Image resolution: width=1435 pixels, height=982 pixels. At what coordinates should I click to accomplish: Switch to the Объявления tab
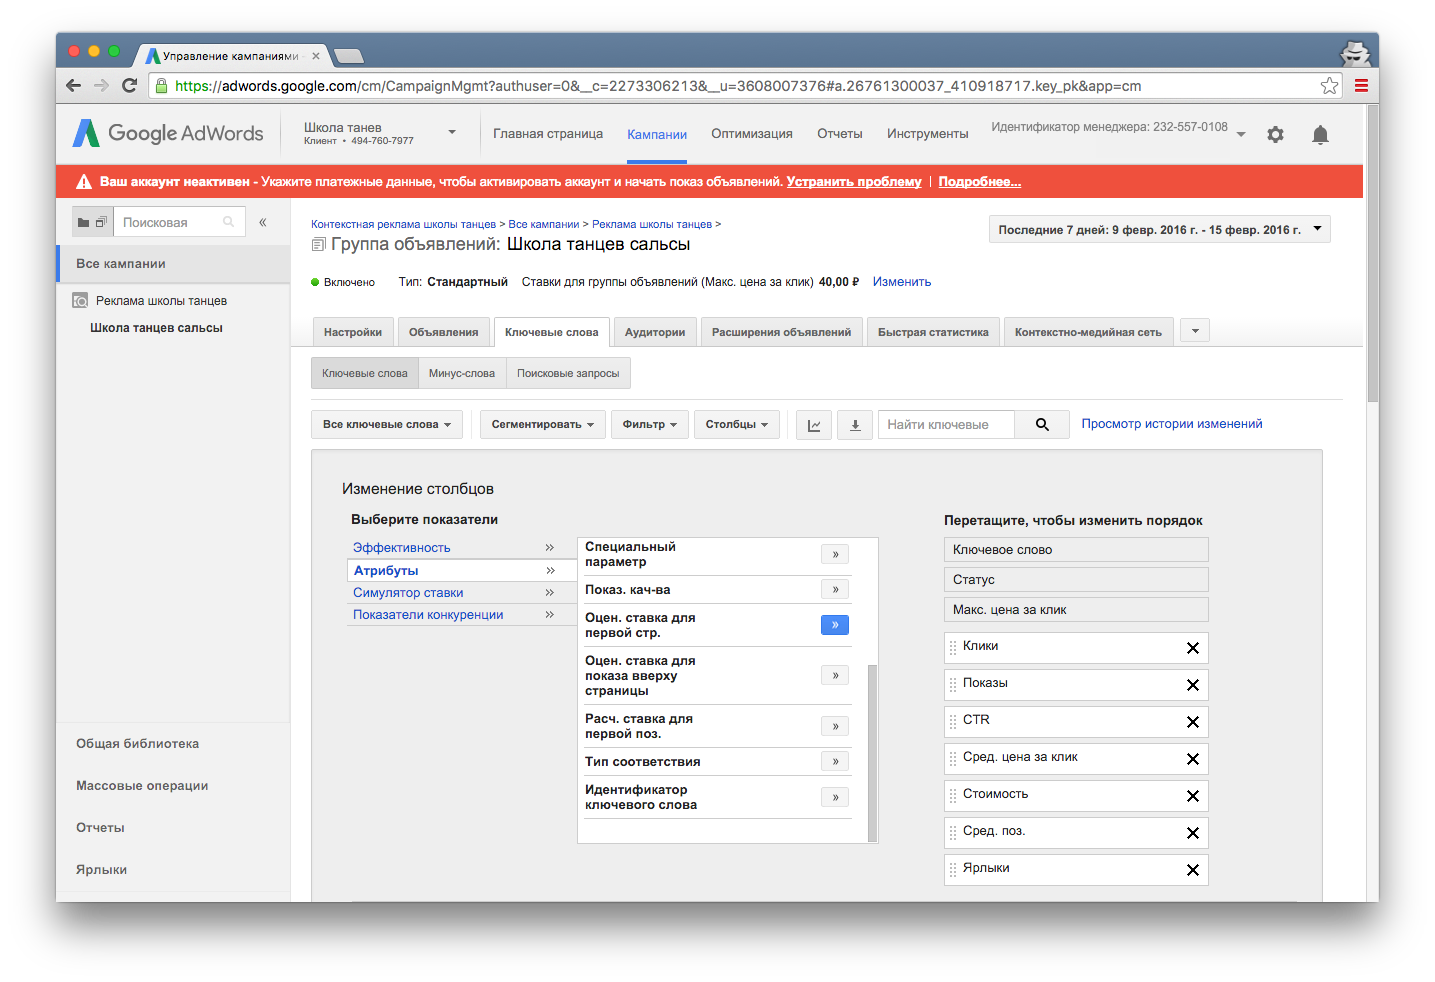(x=443, y=332)
